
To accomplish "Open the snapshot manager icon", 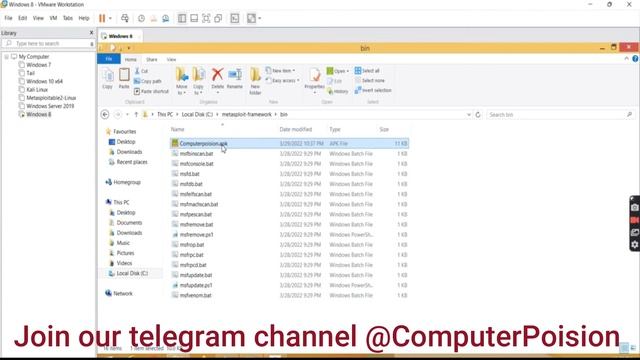I will click(166, 18).
